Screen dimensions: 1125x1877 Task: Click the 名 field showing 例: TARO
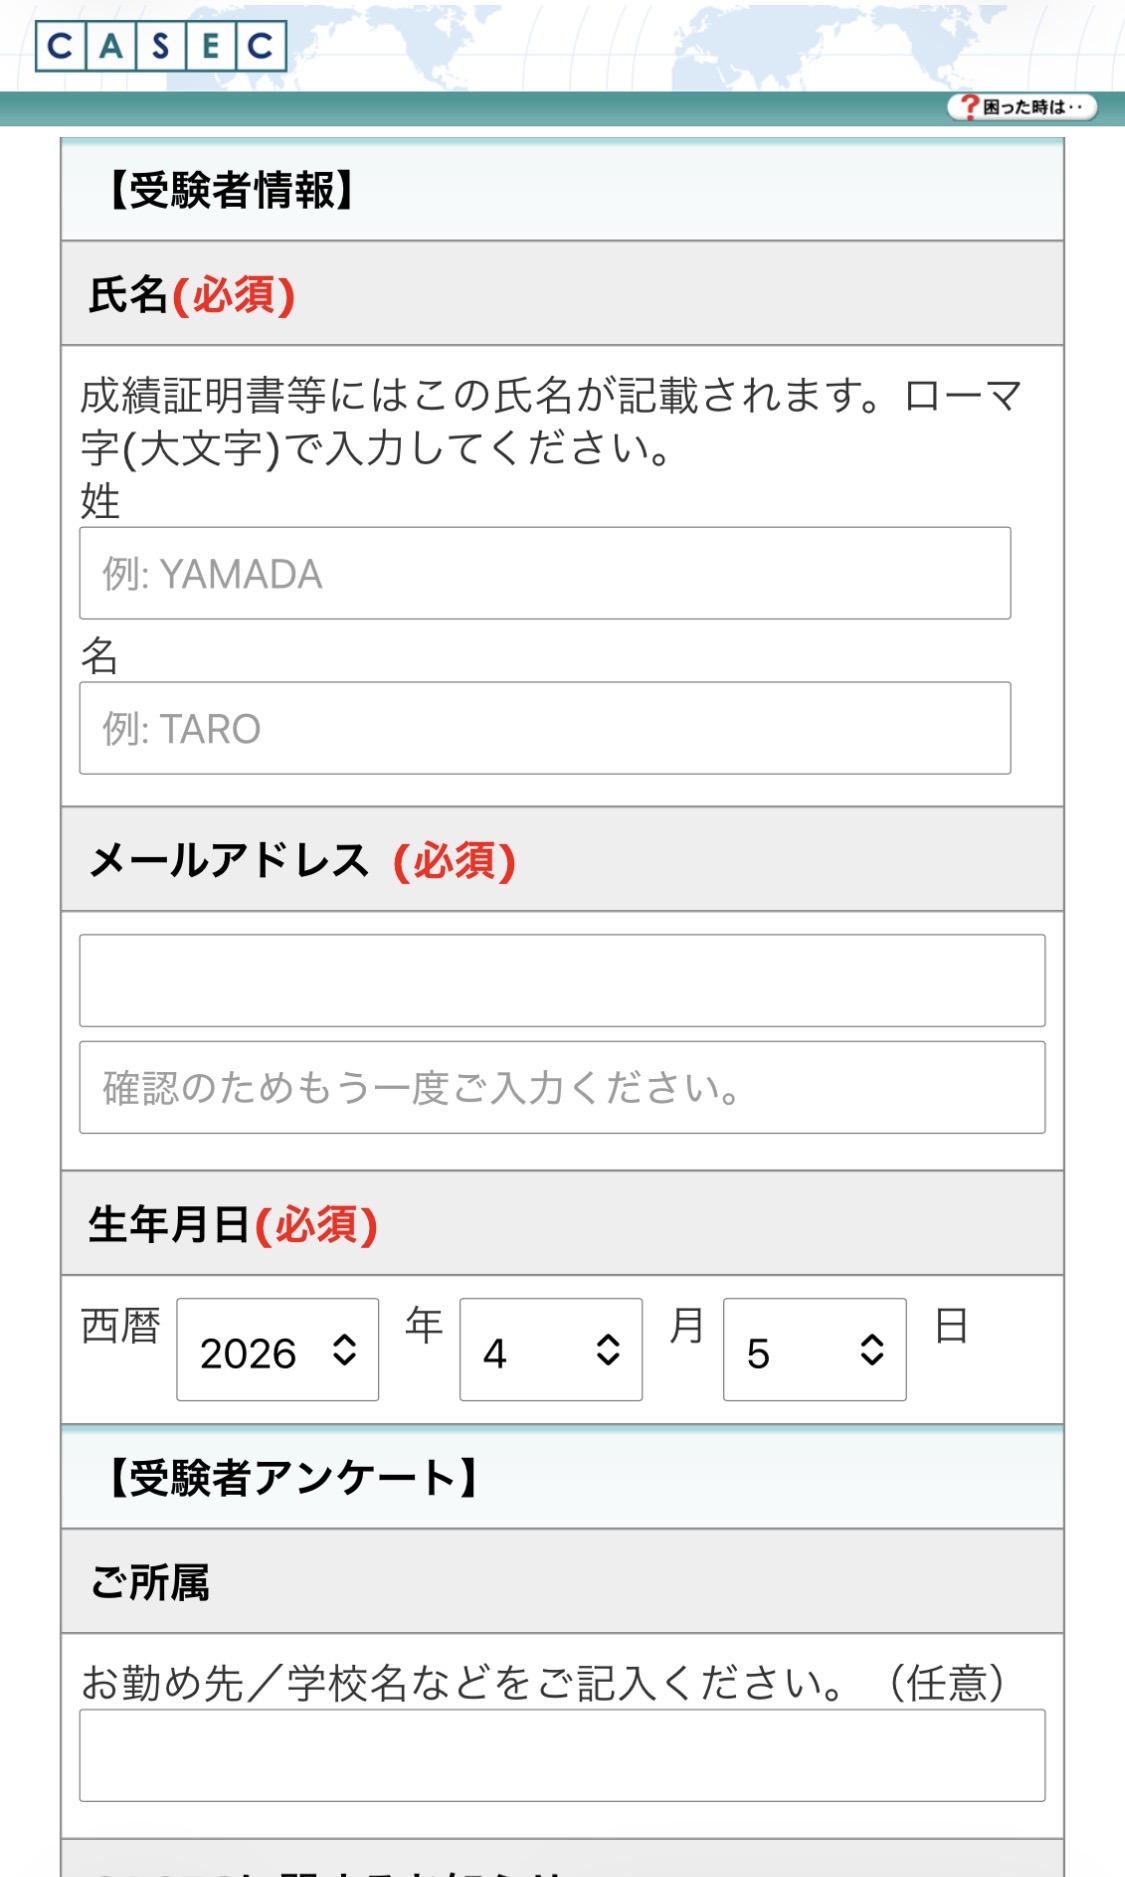pyautogui.click(x=545, y=729)
